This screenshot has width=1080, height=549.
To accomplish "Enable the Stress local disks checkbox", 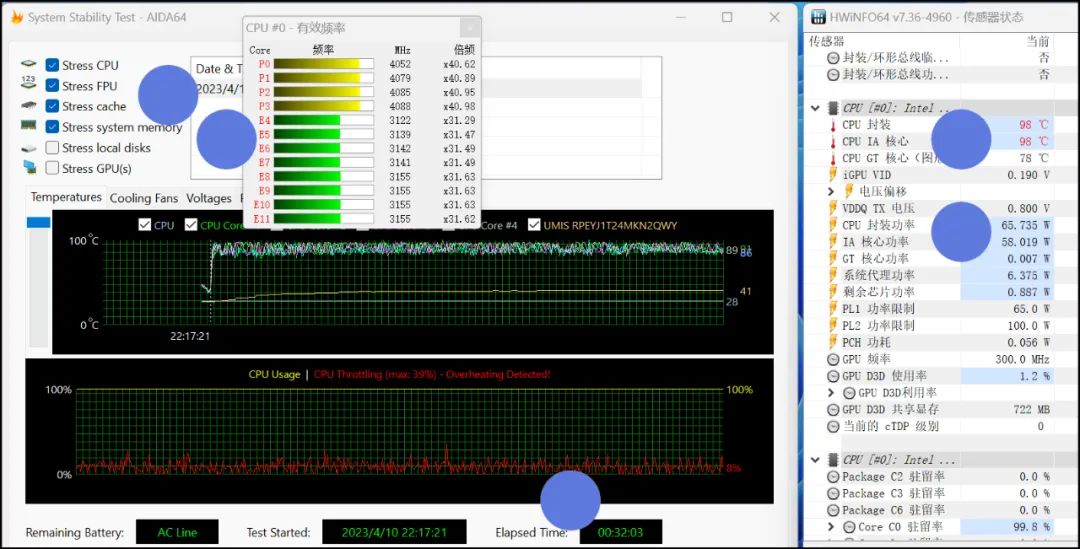I will pyautogui.click(x=52, y=148).
